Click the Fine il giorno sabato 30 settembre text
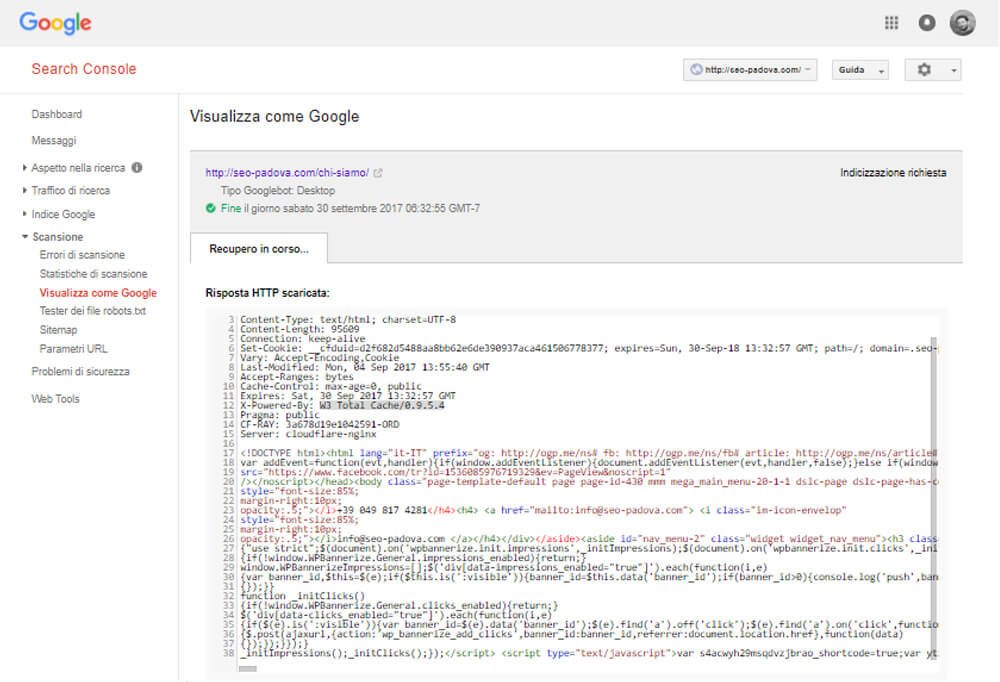Image resolution: width=1000 pixels, height=682 pixels. click(x=350, y=209)
